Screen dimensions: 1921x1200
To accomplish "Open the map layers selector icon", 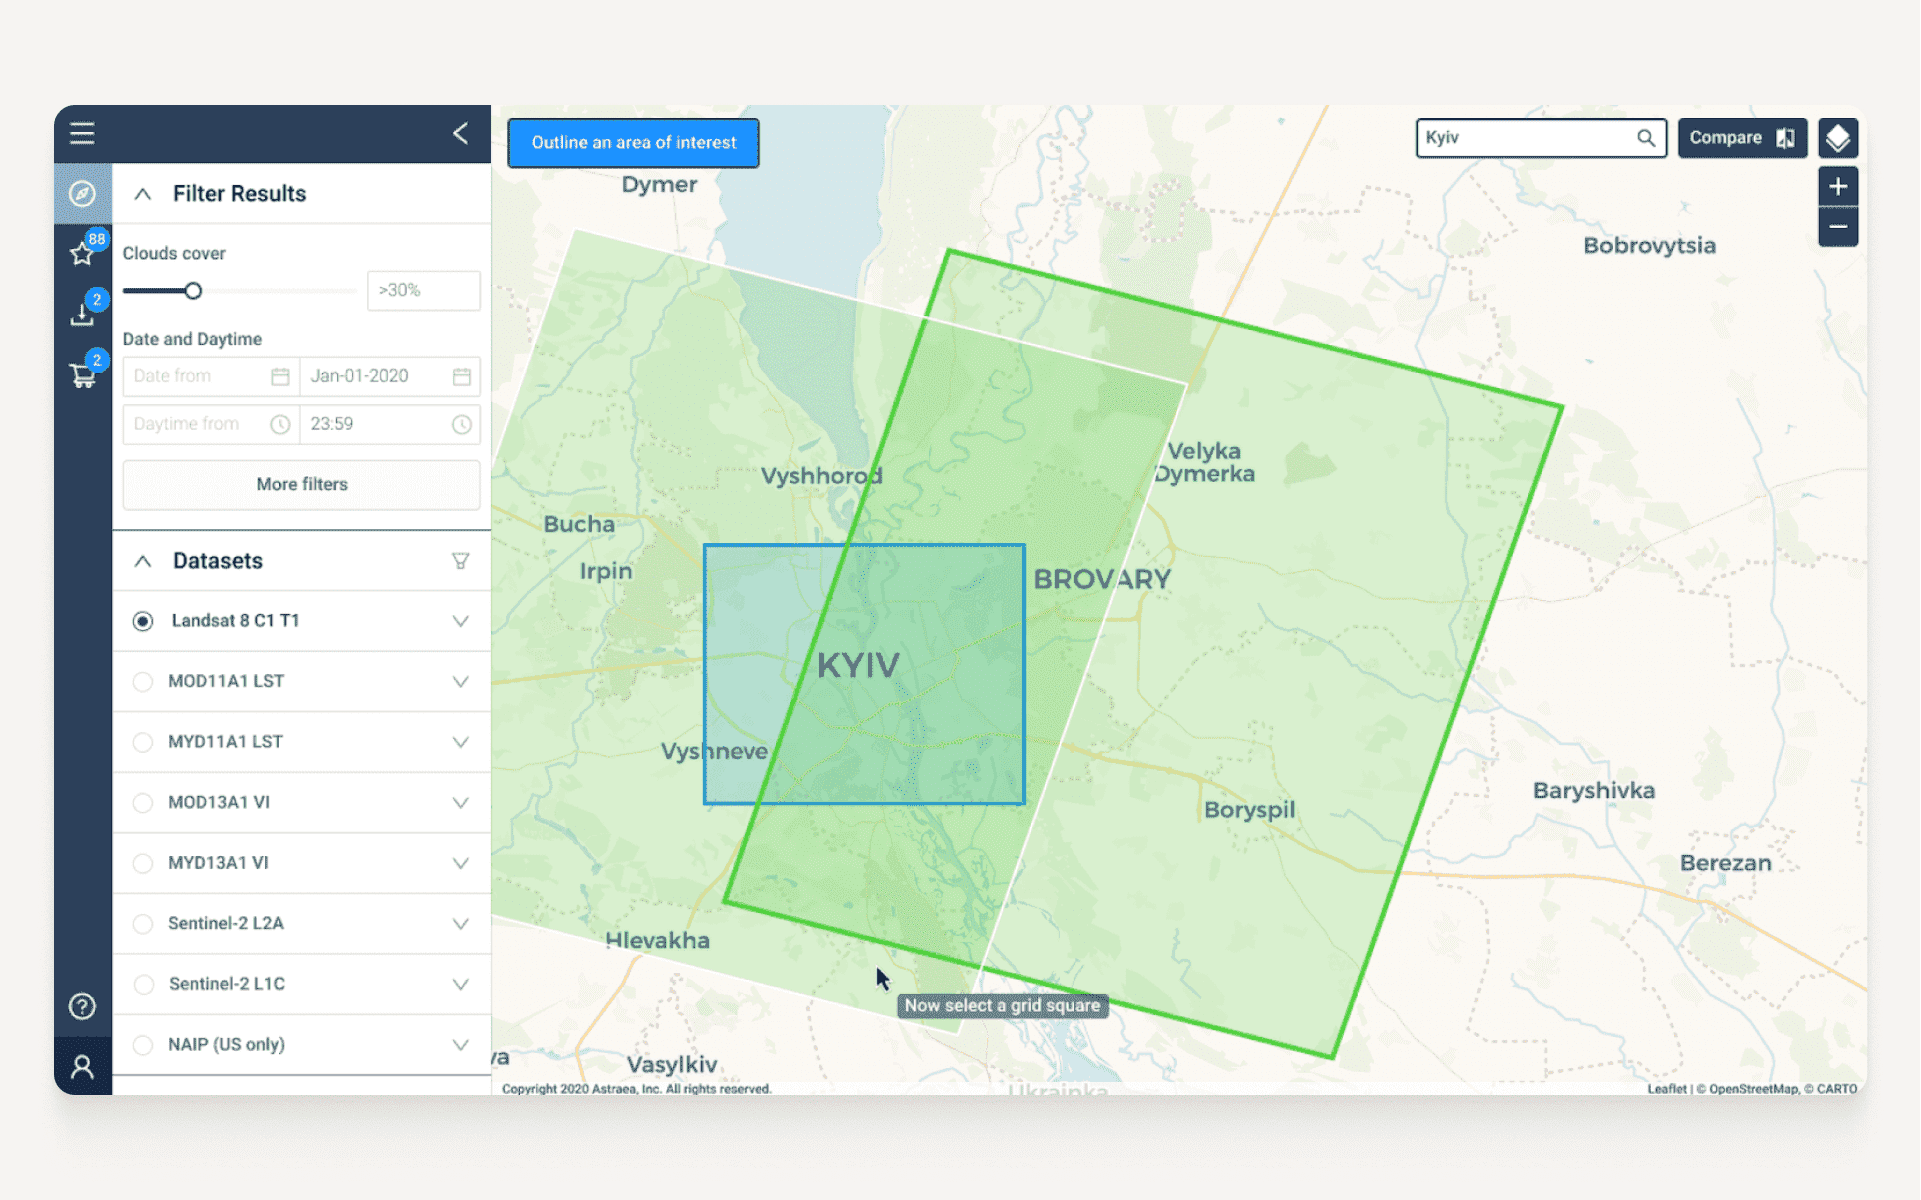I will [x=1838, y=138].
